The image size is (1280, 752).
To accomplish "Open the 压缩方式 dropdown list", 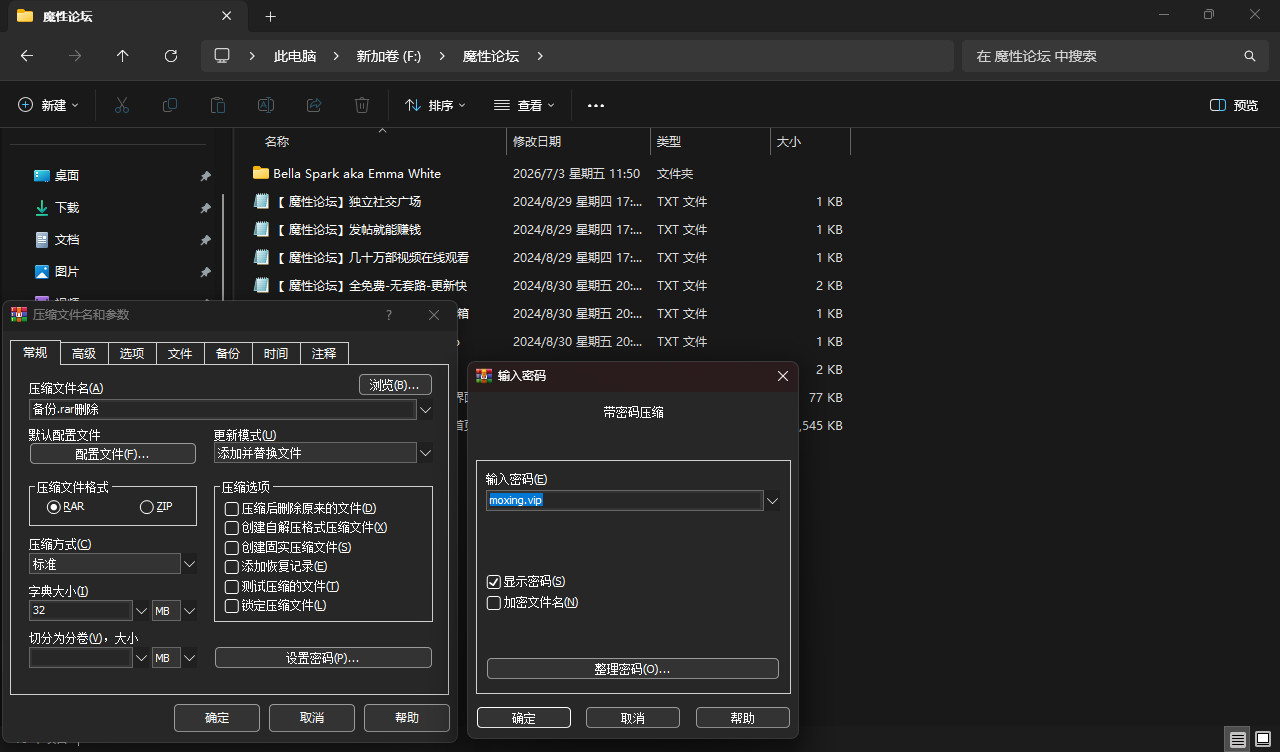I will 190,564.
